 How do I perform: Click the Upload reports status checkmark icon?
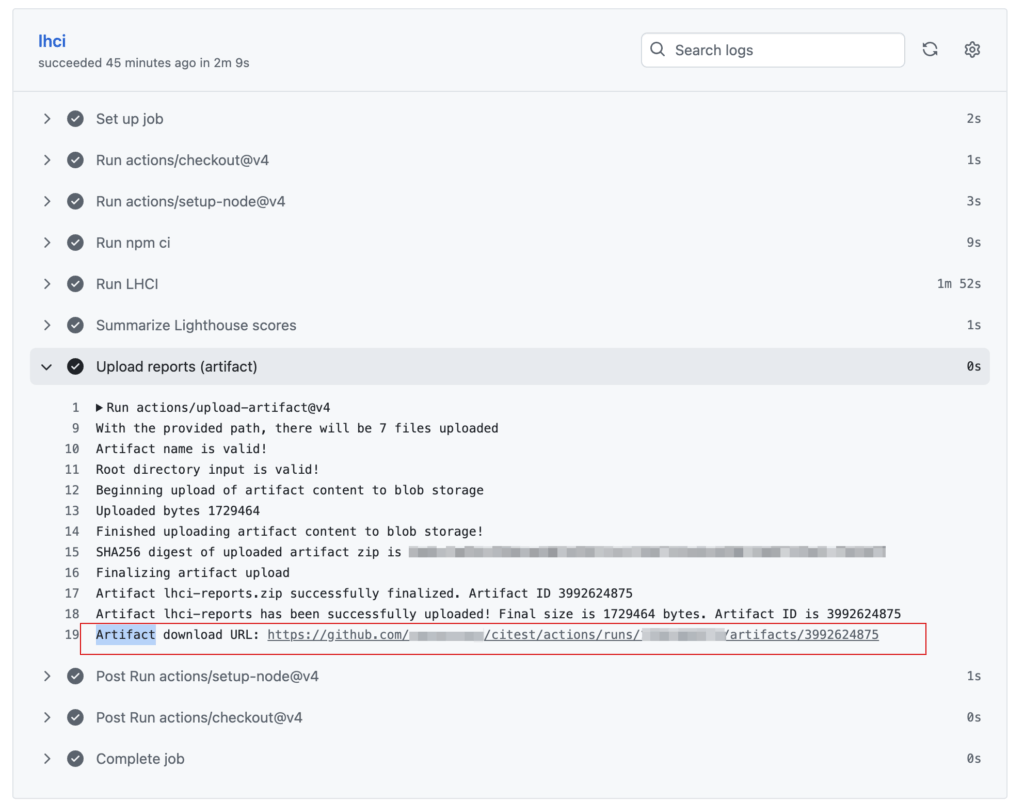pos(75,367)
